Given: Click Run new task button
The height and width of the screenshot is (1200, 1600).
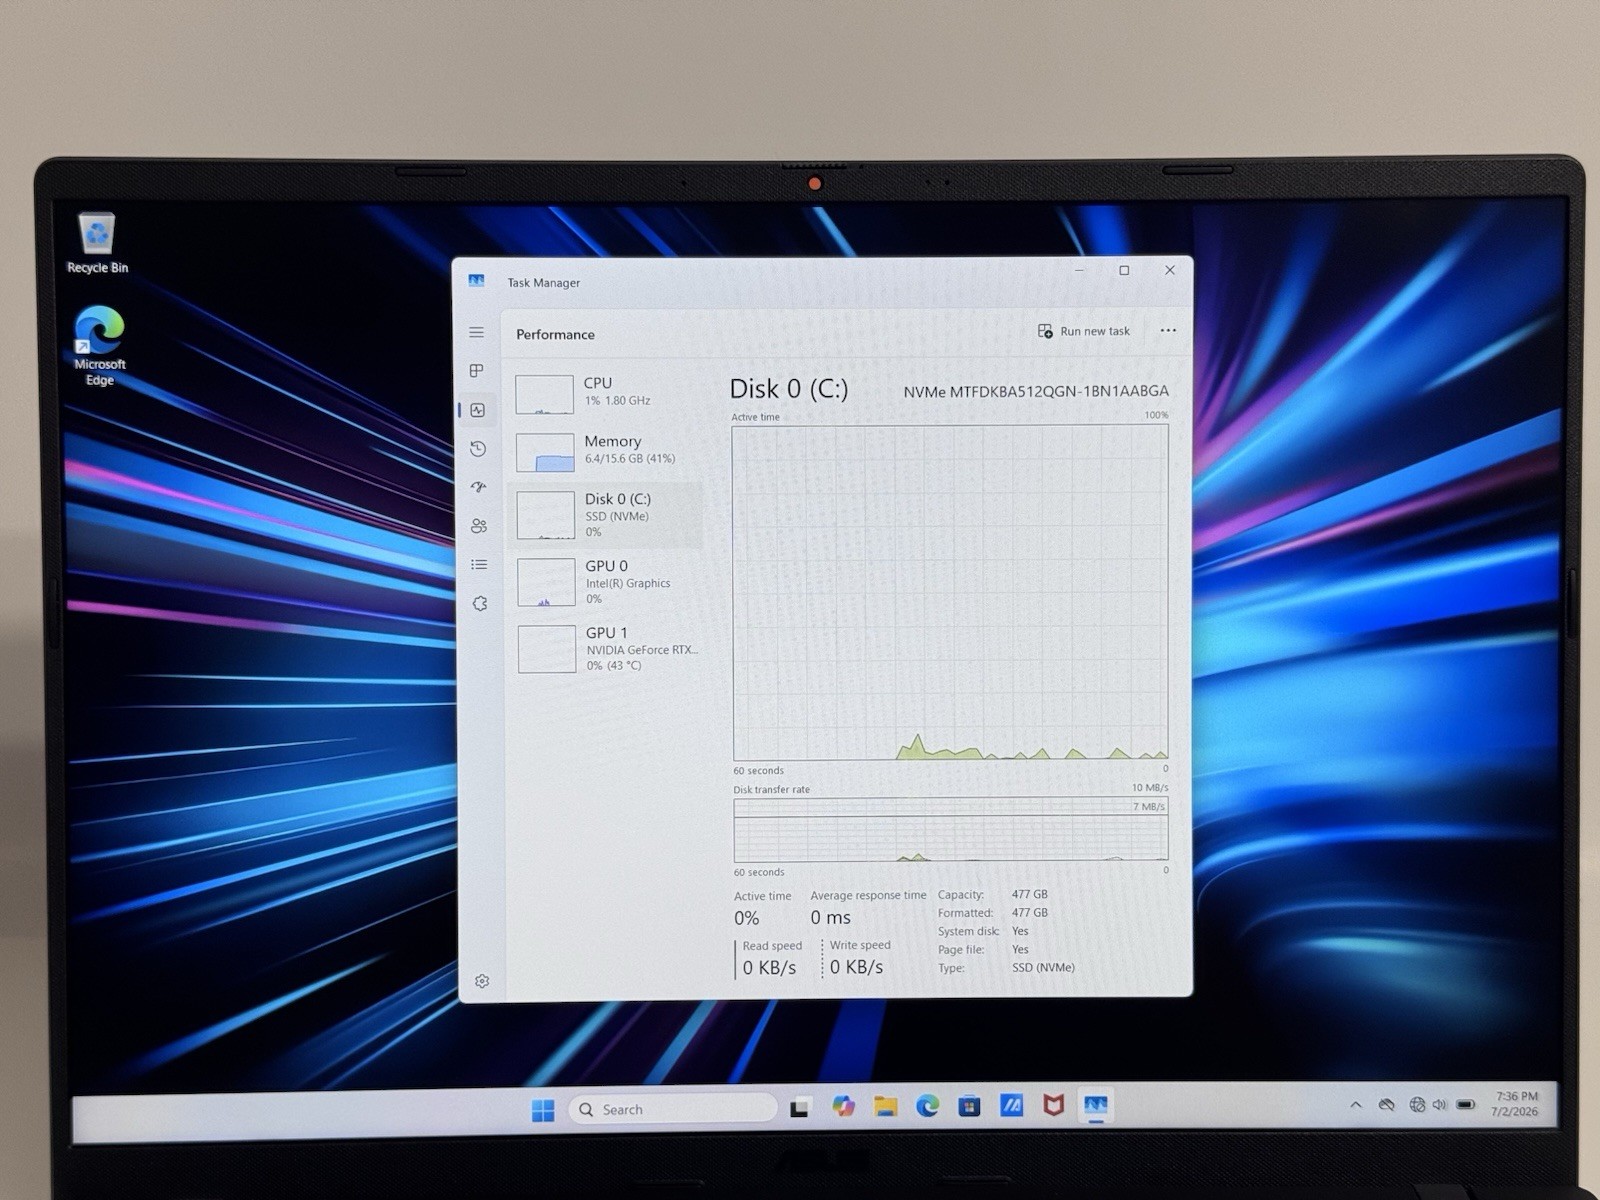Looking at the screenshot, I should click(x=1084, y=331).
